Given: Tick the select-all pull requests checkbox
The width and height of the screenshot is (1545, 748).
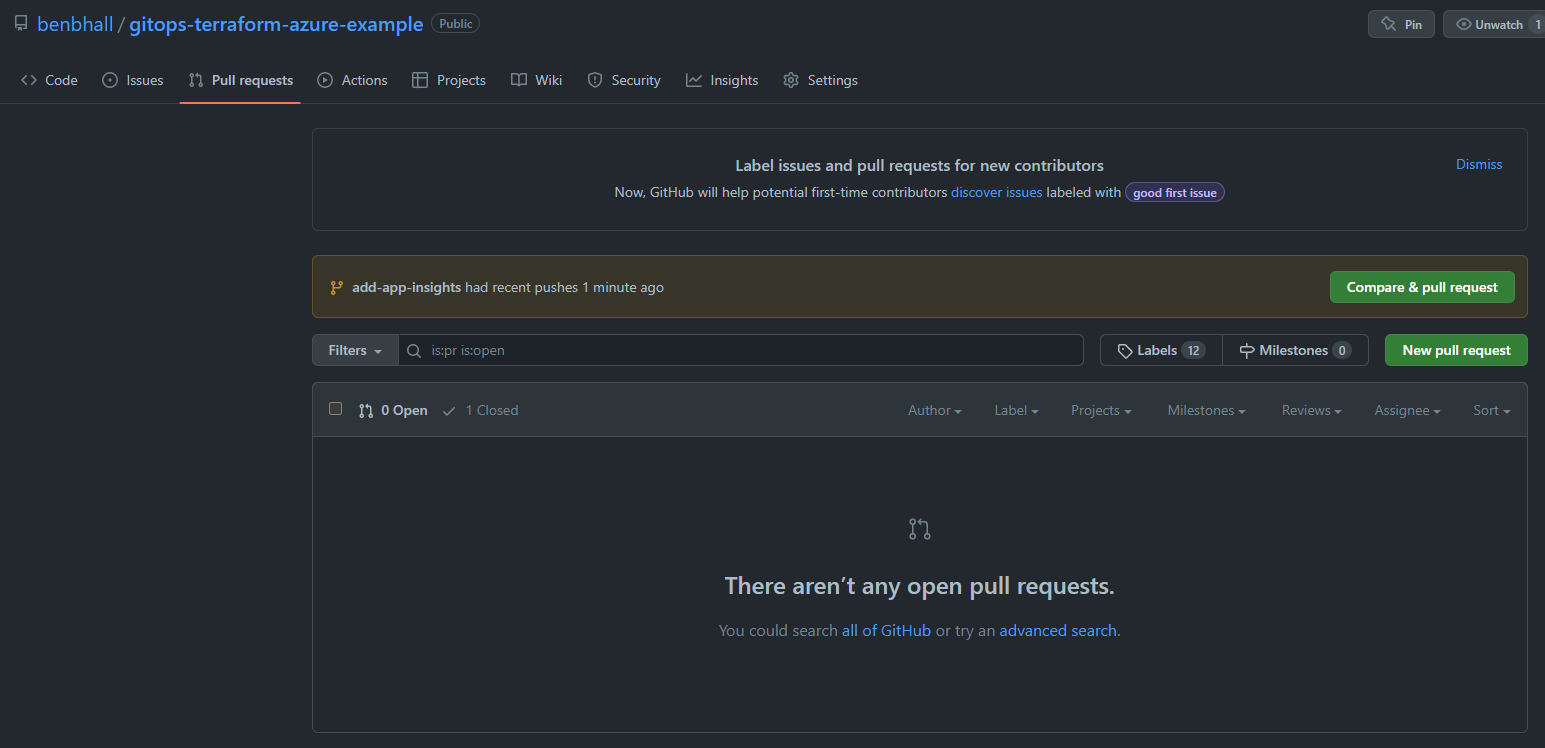Looking at the screenshot, I should (x=336, y=409).
